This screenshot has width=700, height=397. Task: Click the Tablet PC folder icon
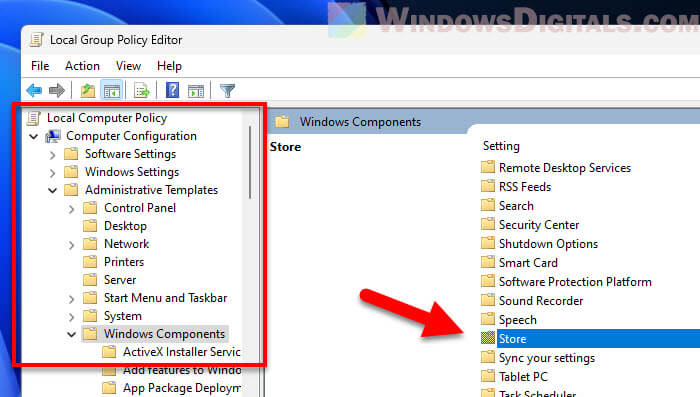pos(488,376)
